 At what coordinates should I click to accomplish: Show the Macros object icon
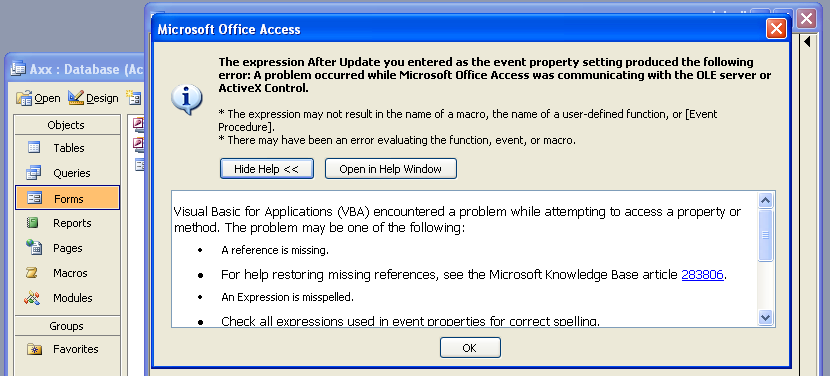(x=33, y=273)
